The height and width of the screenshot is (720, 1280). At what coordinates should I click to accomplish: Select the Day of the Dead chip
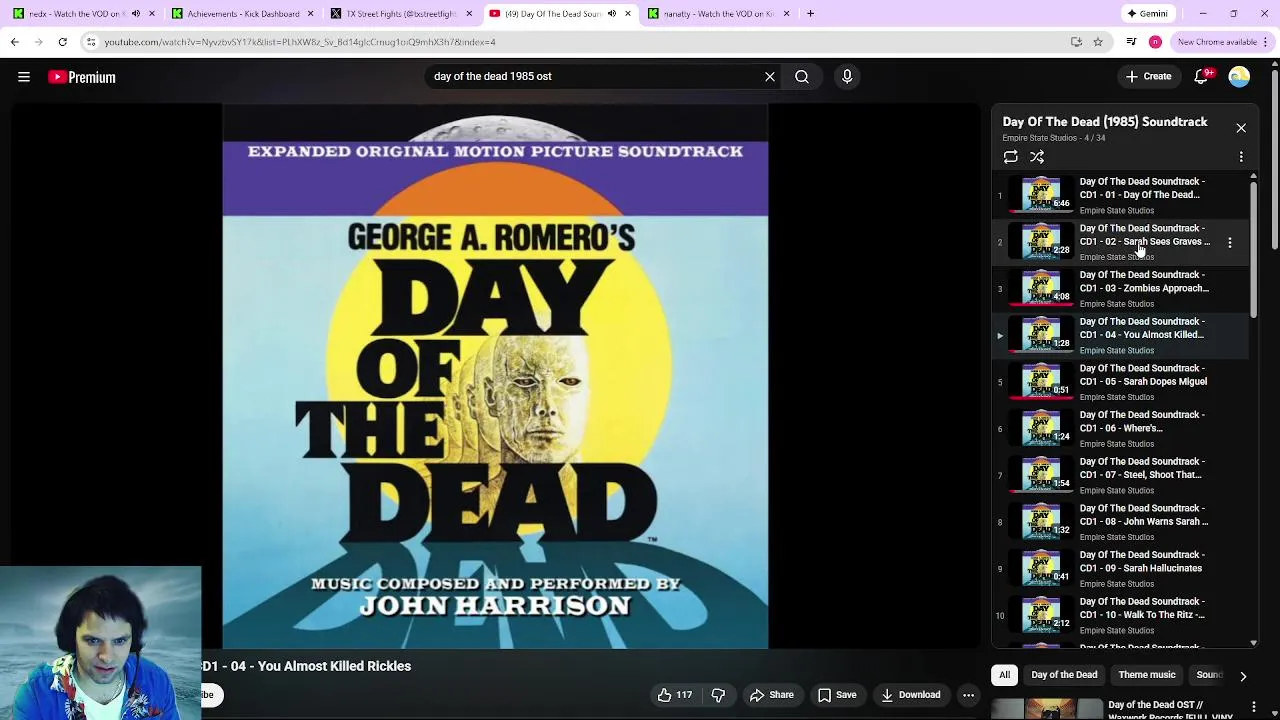[x=1064, y=675]
